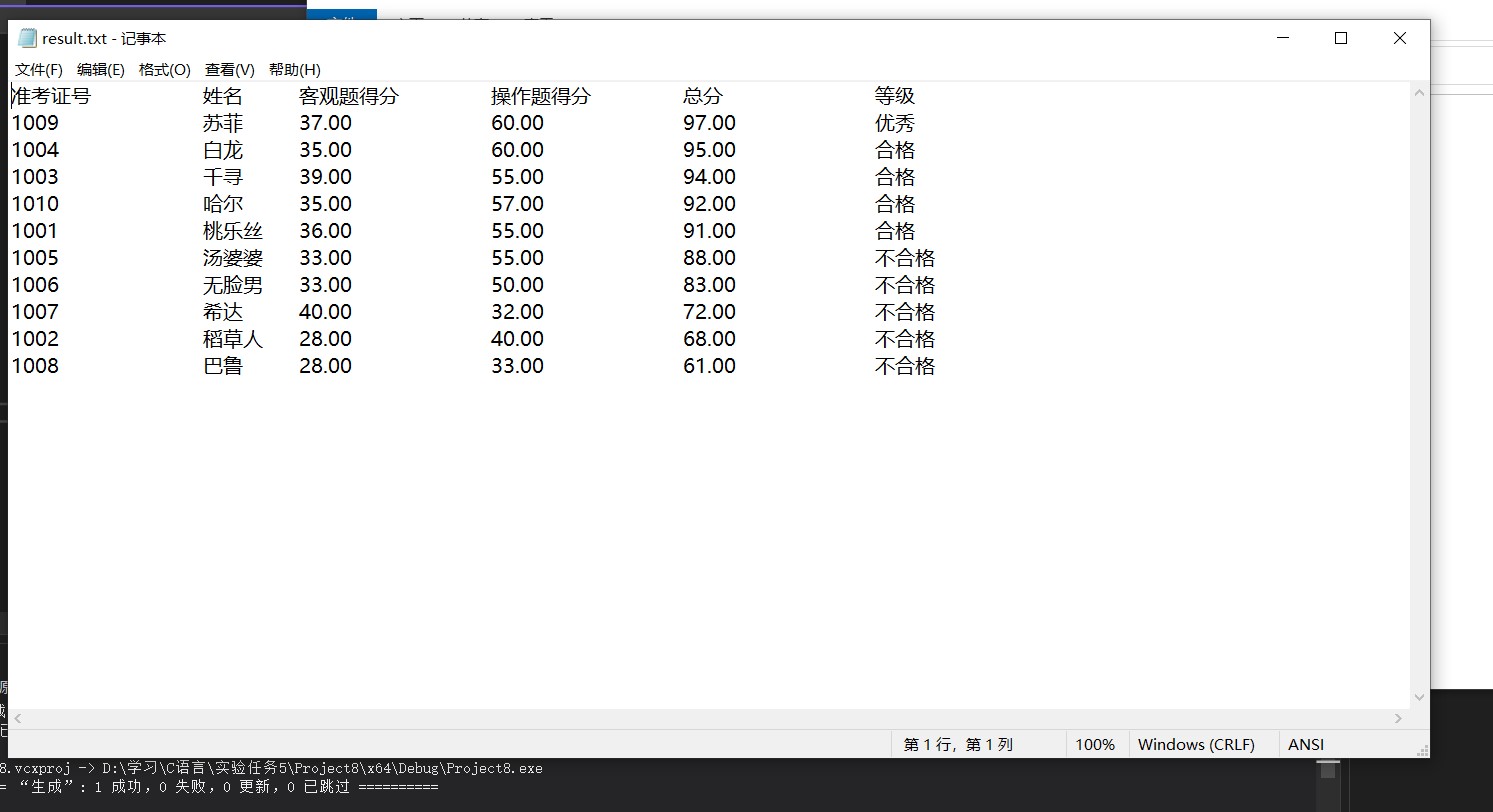1493x812 pixels.
Task: Click the objective score 40.00 in 希达's row
Action: 325,312
